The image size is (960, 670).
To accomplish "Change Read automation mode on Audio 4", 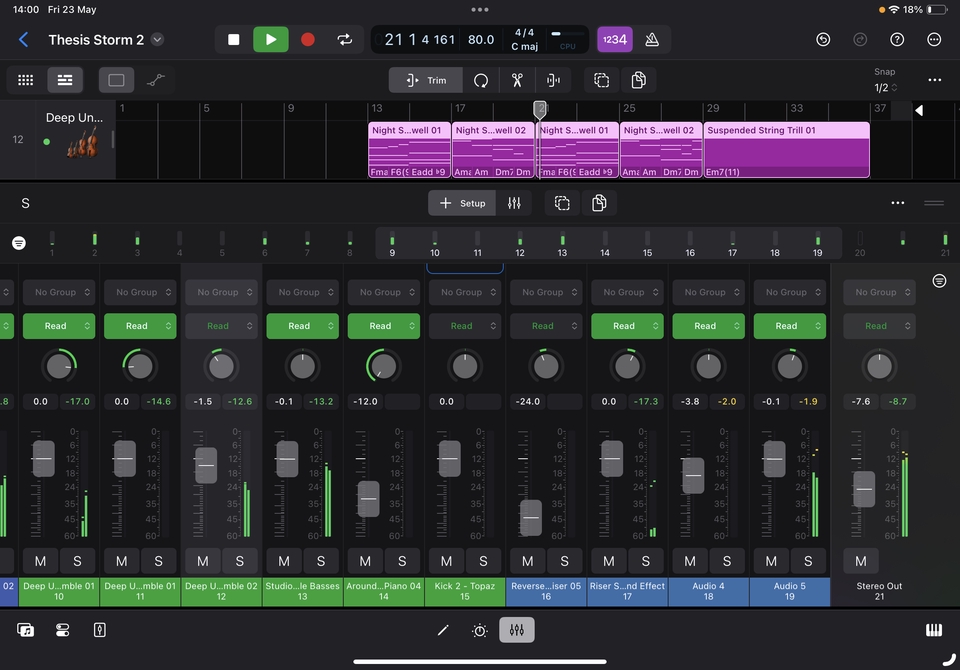I will tap(708, 326).
